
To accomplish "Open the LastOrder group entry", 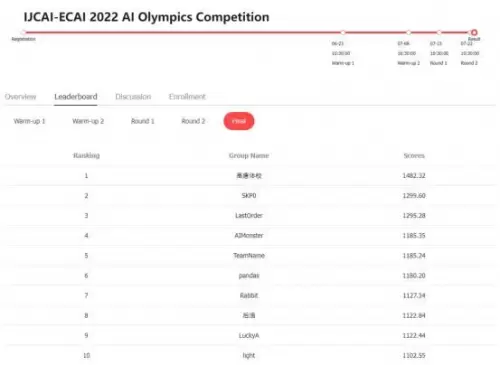I will pyautogui.click(x=249, y=215).
